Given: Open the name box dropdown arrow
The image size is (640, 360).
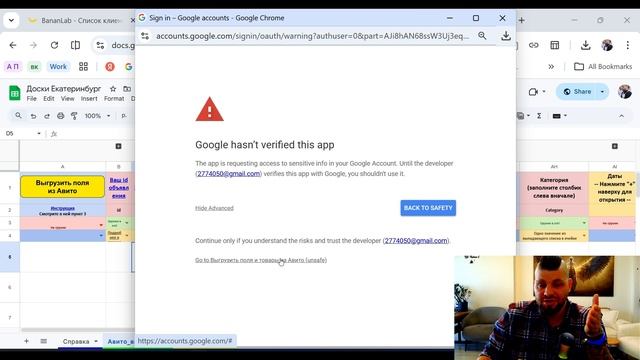Looking at the screenshot, I should click(x=39, y=133).
